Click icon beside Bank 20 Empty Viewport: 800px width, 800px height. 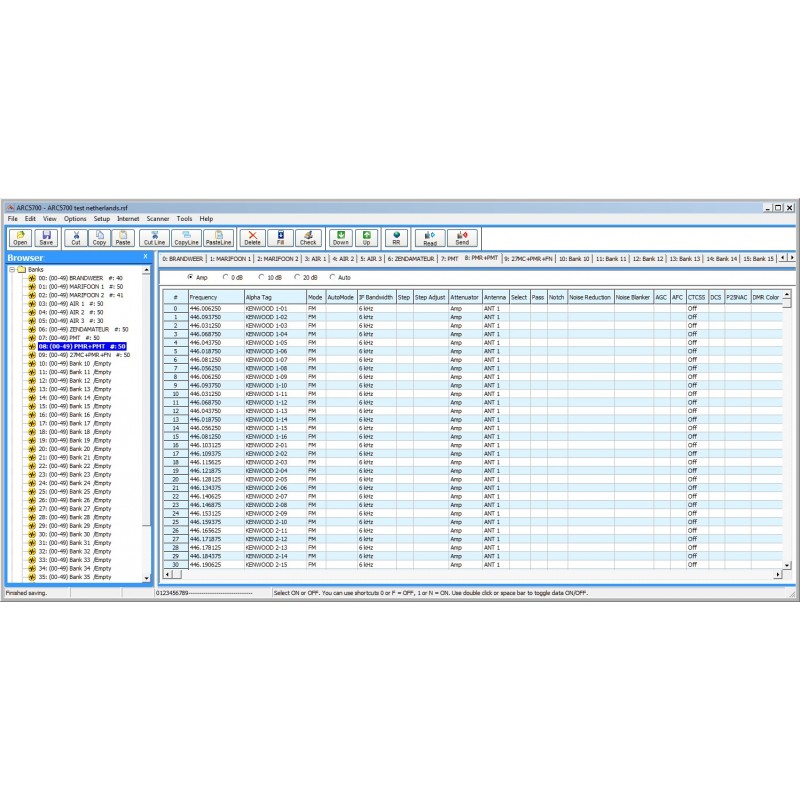click(32, 449)
